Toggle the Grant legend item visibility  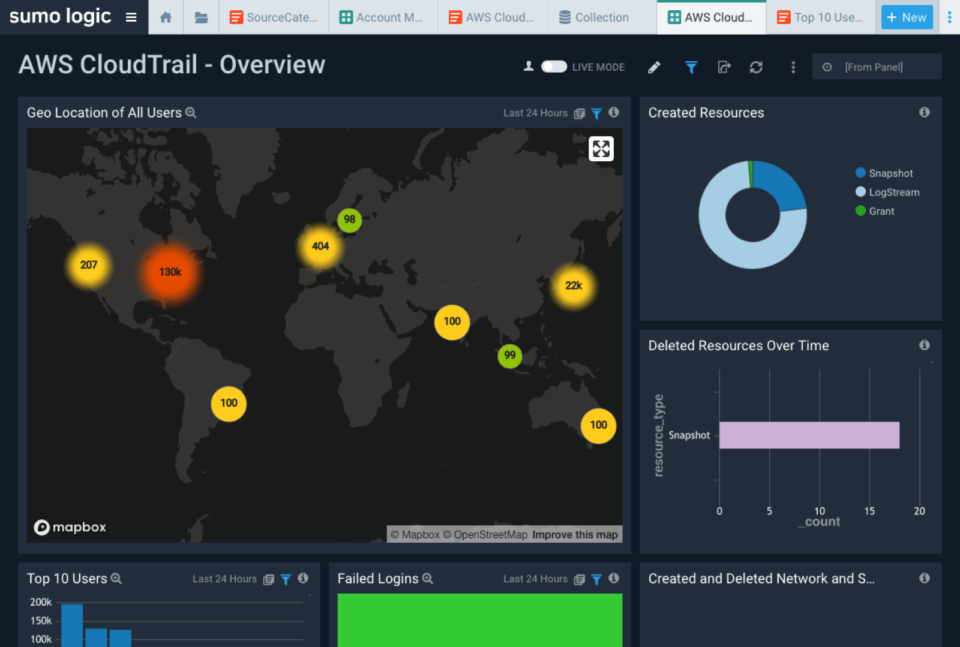pos(878,211)
